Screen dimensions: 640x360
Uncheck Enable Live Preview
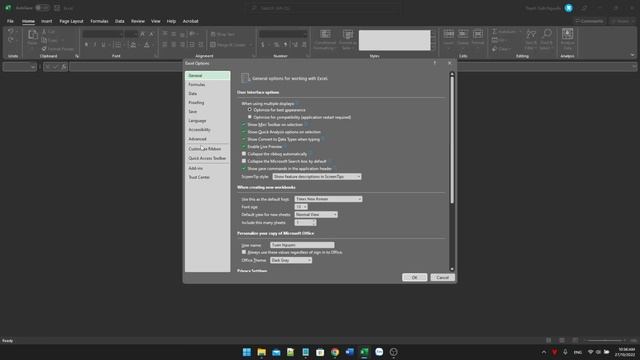244,147
